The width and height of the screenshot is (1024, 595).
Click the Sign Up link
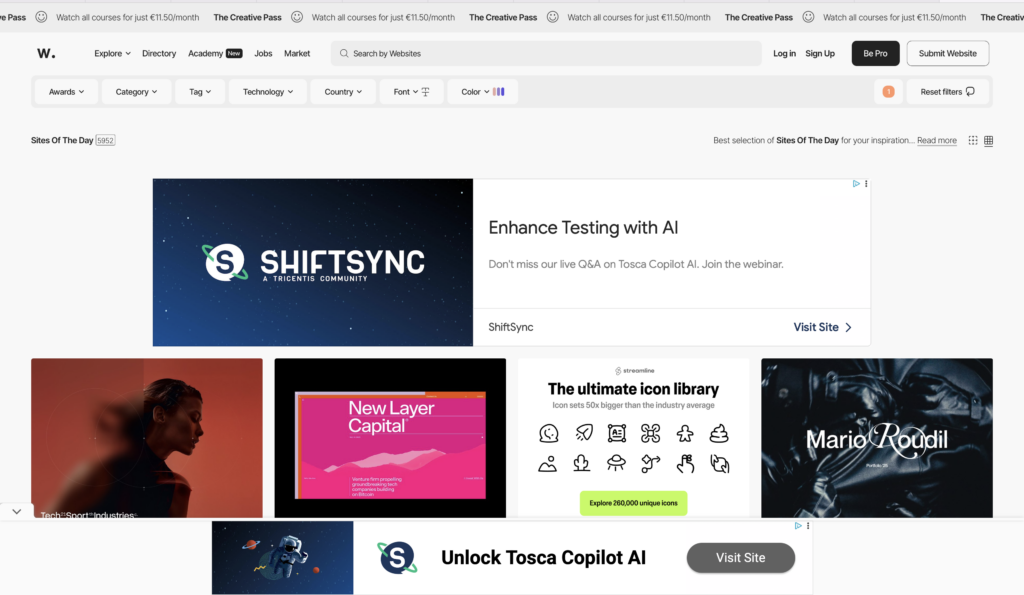coord(820,54)
